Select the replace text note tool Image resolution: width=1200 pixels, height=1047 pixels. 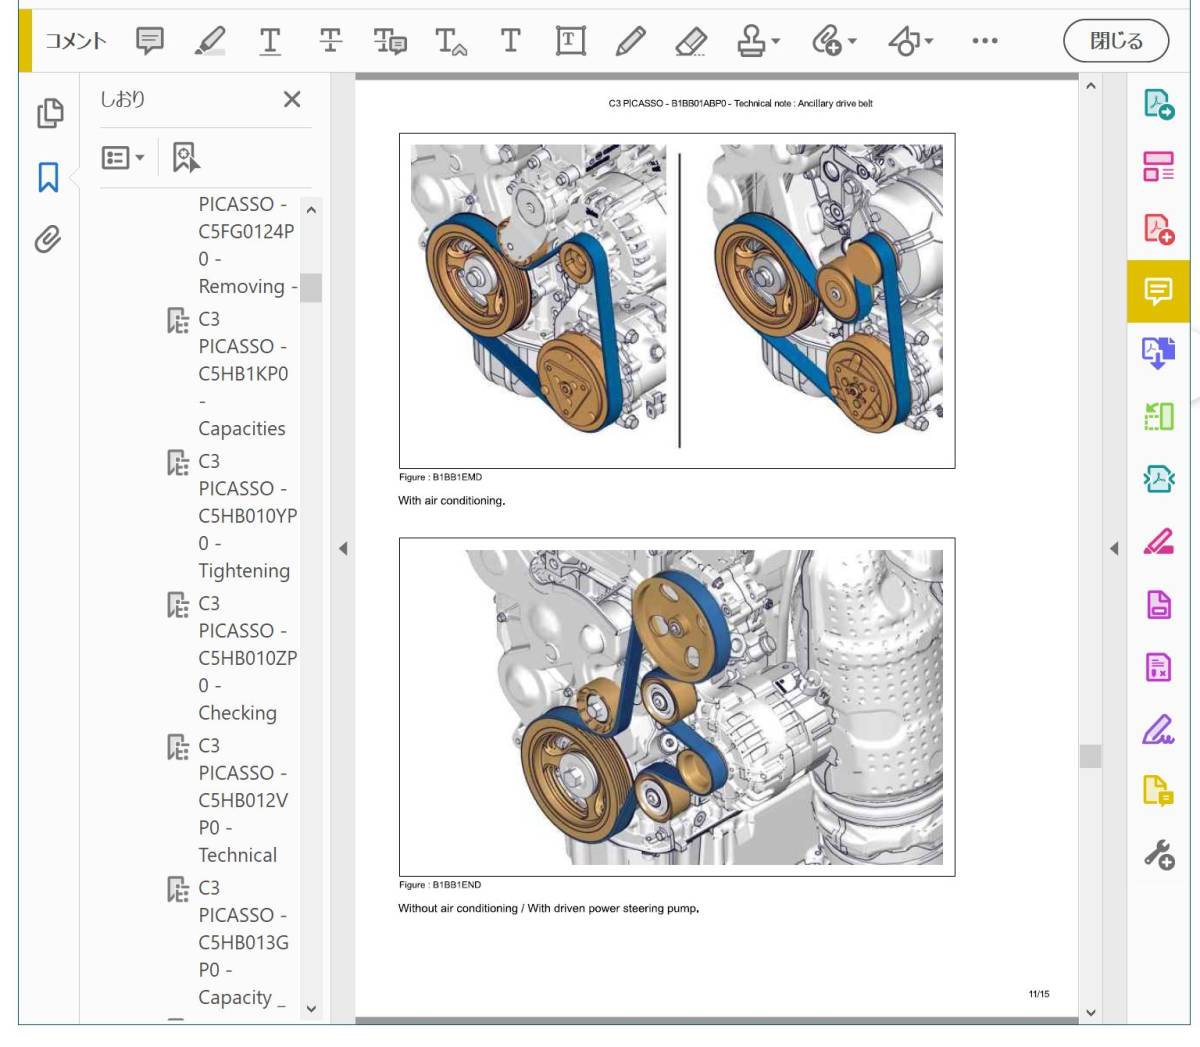pos(390,41)
